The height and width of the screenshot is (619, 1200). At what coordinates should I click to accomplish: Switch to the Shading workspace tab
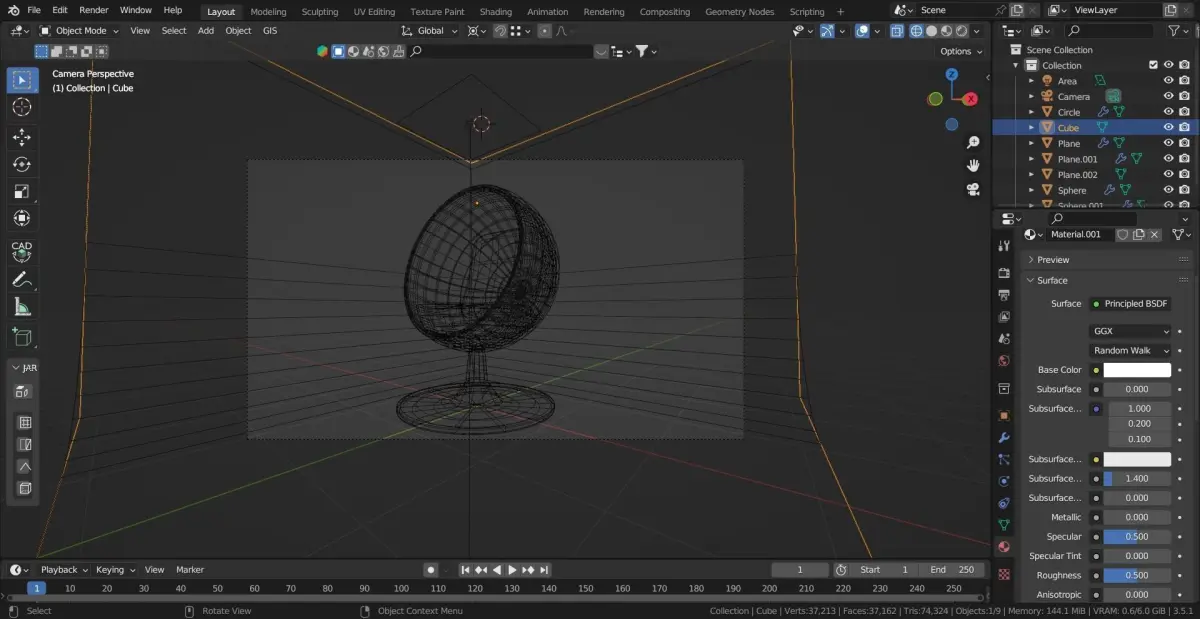(x=496, y=12)
